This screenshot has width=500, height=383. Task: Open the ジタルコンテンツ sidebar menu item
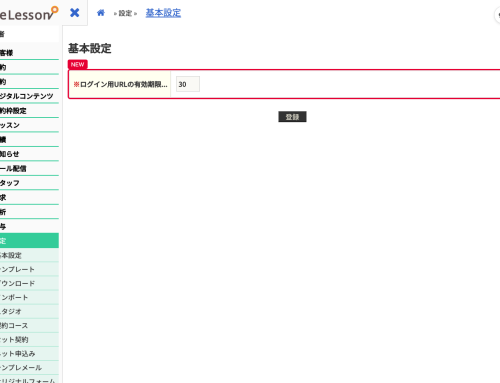pos(29,96)
